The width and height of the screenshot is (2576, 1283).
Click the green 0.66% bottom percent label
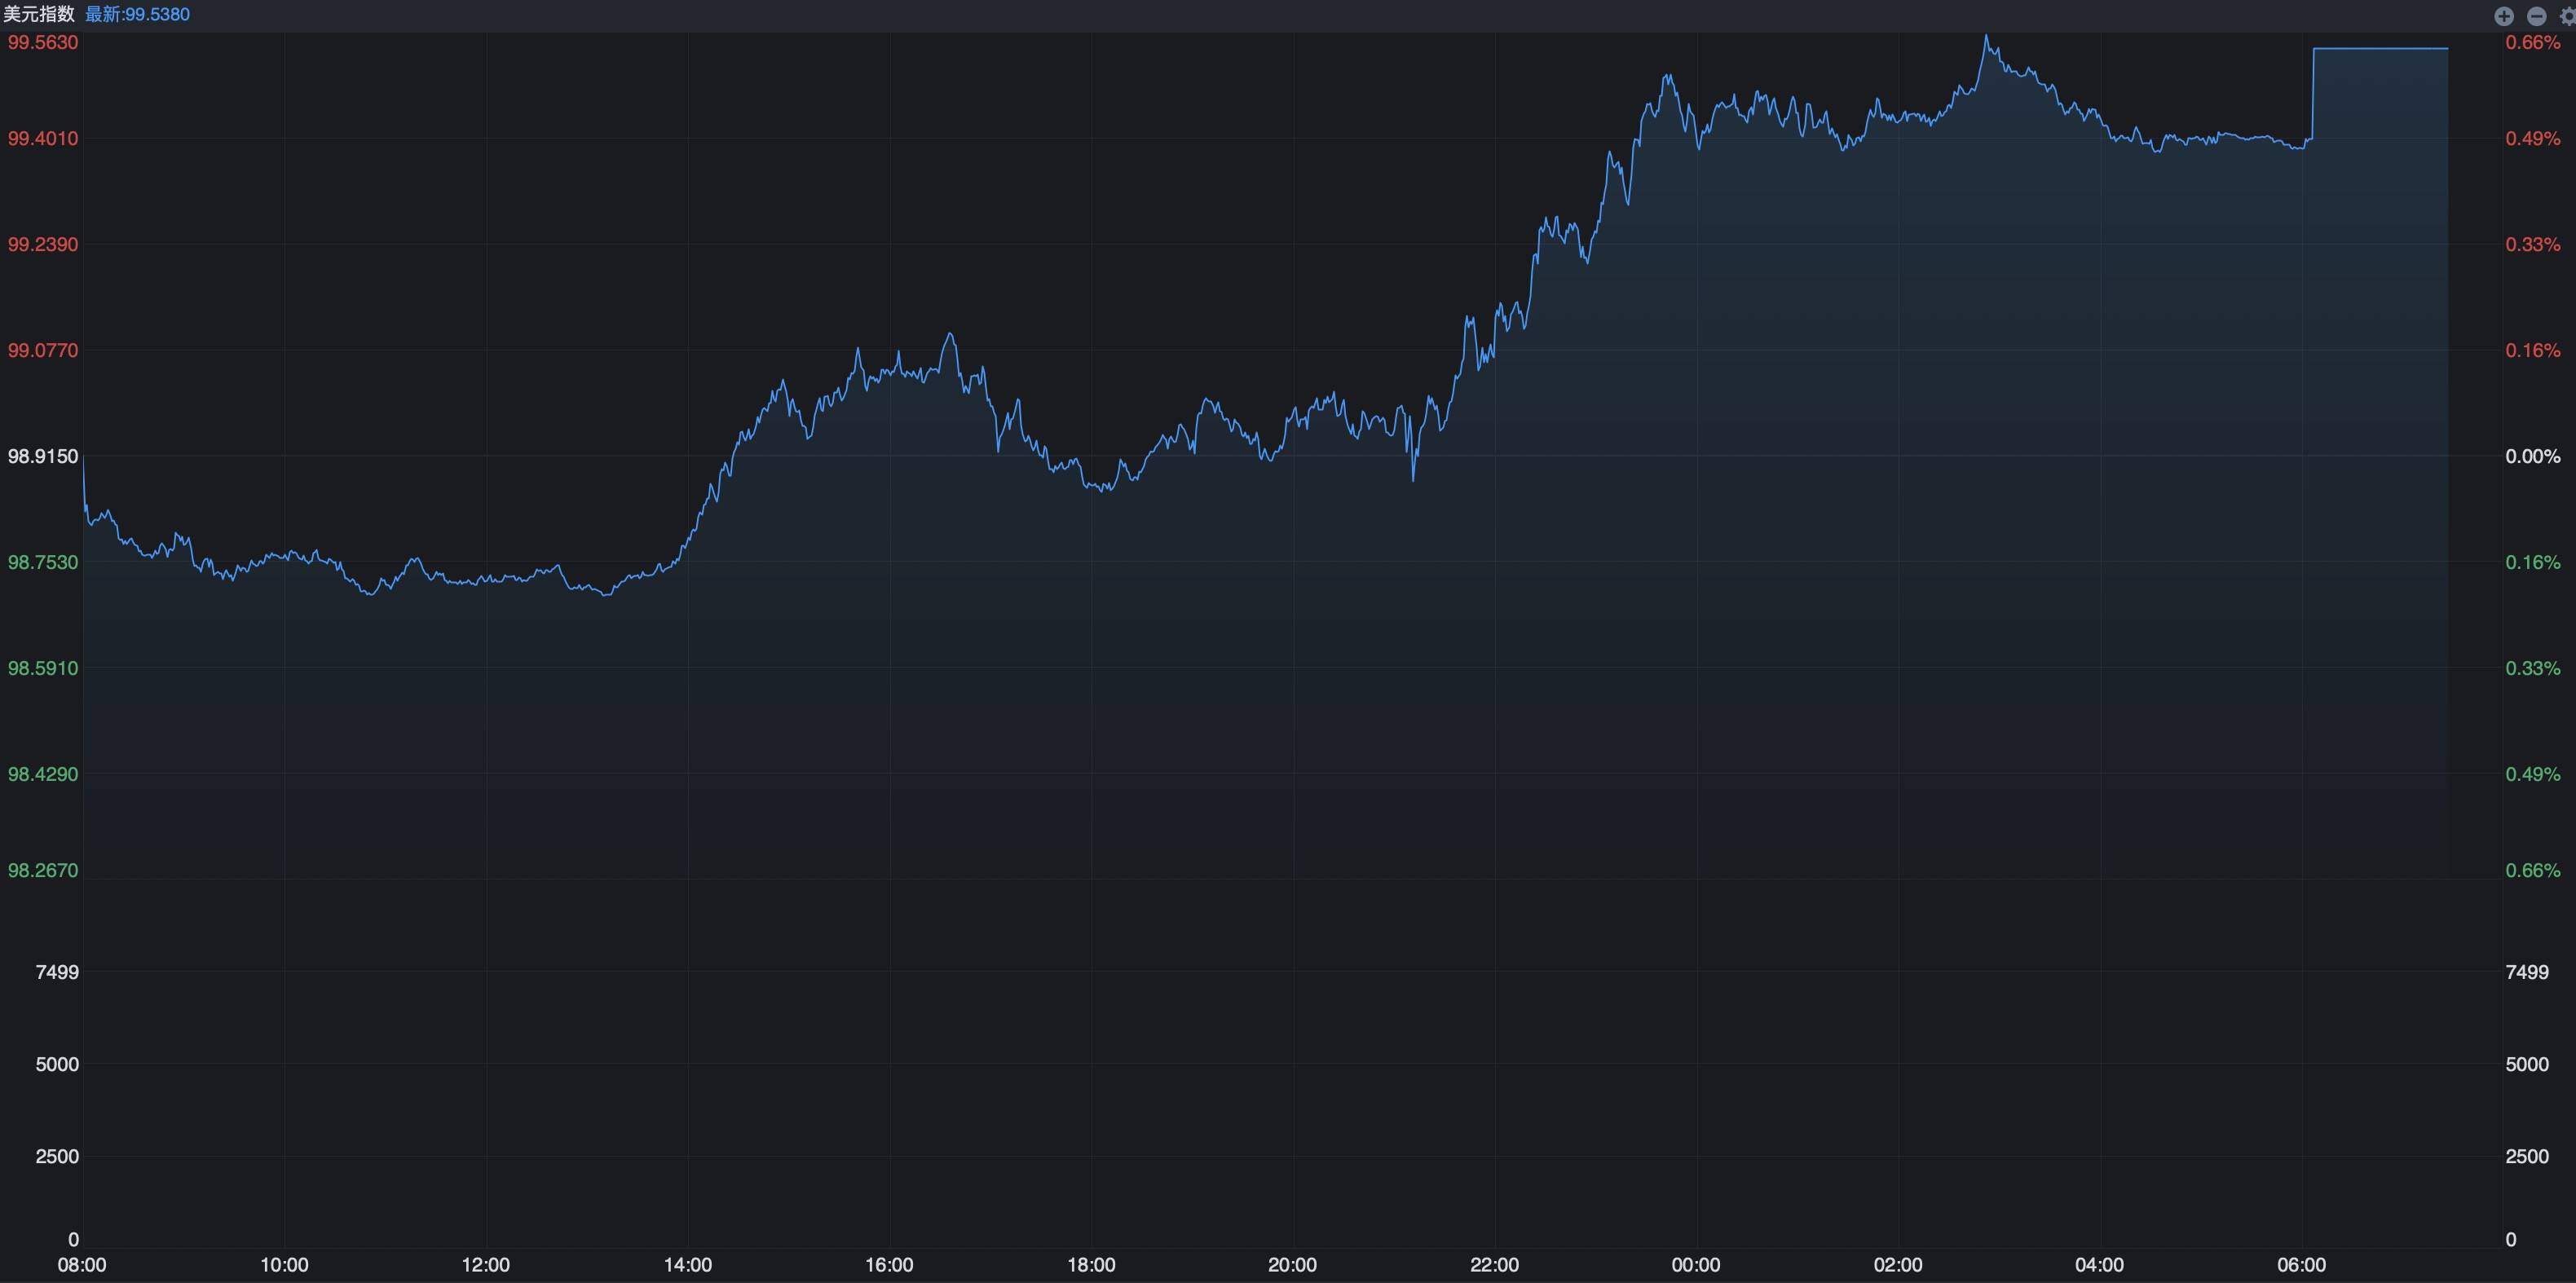(x=2532, y=870)
